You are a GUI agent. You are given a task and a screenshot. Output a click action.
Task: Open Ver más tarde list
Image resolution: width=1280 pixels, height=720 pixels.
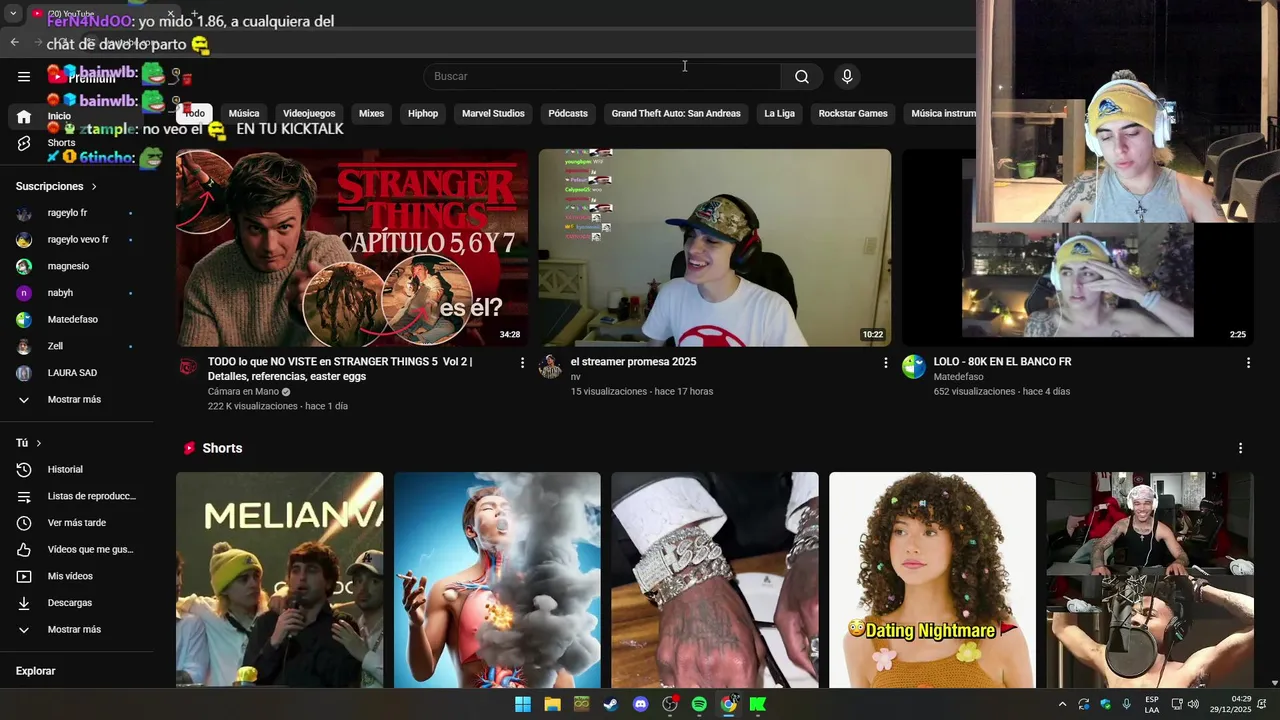[x=77, y=523]
